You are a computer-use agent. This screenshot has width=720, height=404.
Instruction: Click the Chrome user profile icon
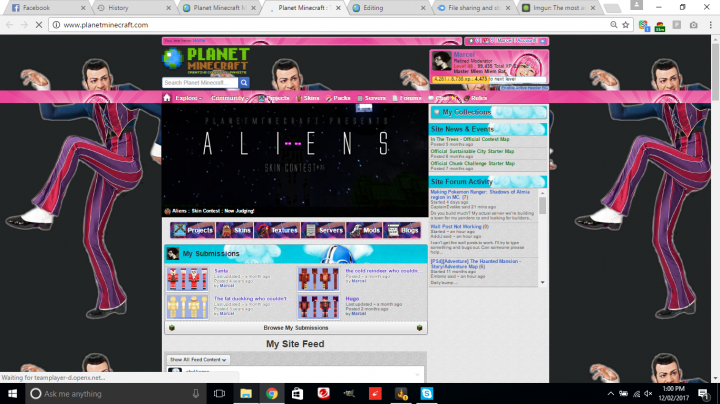(636, 5)
